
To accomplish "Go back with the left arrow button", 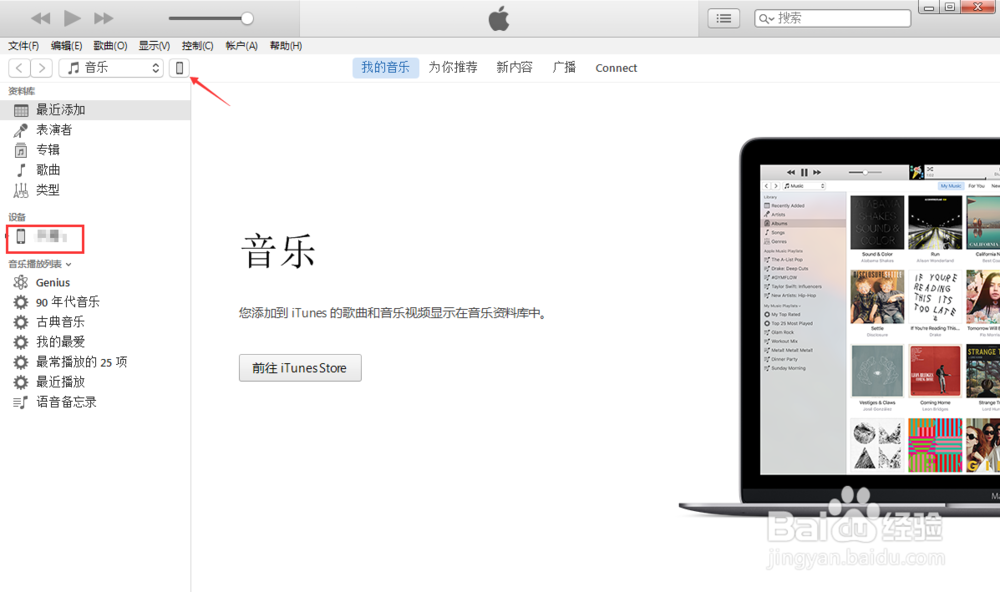I will click(19, 68).
